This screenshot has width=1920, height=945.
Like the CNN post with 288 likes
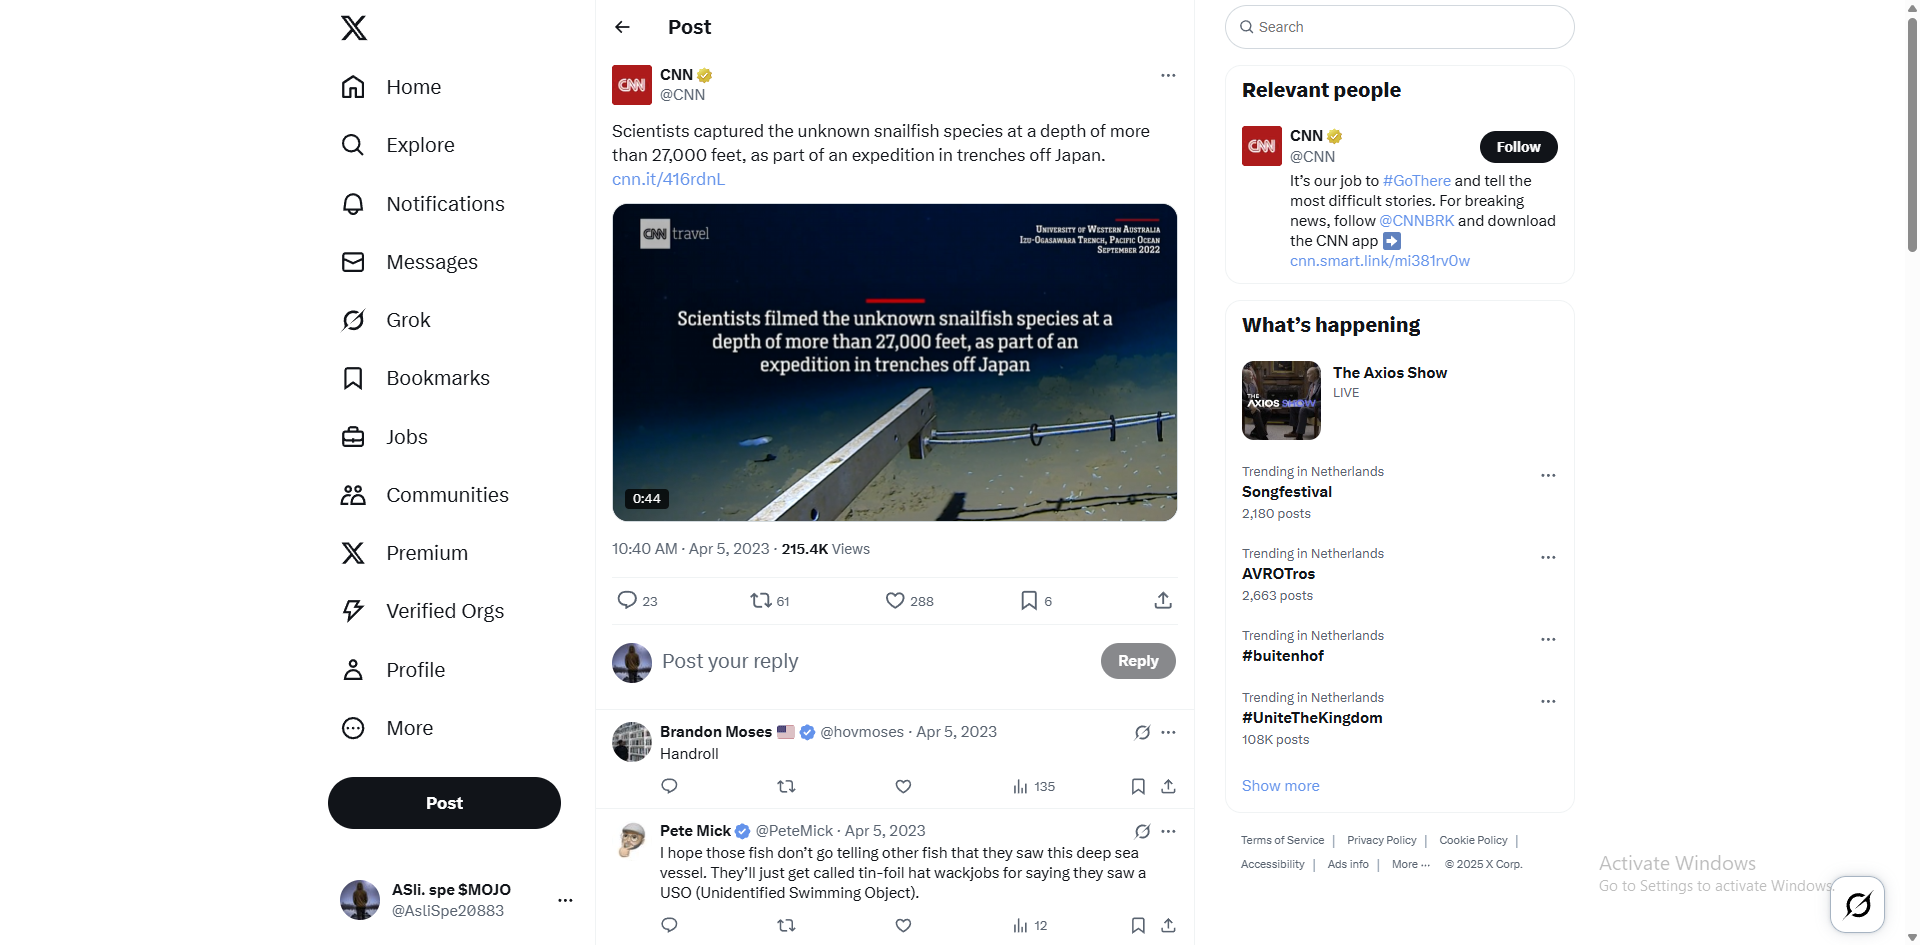895,600
